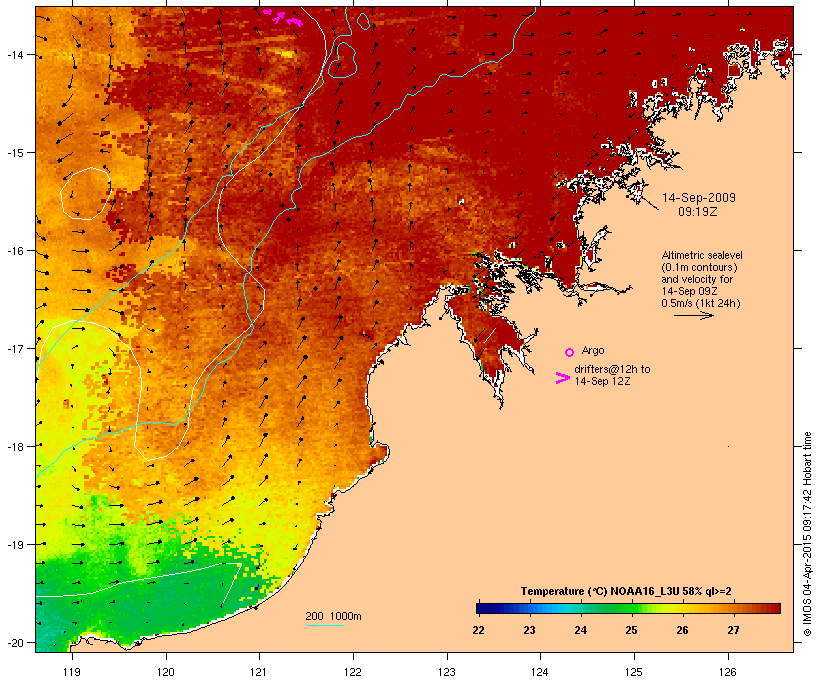Click the temperature color bar at 25
Image resolution: width=820 pixels, height=680 pixels.
point(632,608)
